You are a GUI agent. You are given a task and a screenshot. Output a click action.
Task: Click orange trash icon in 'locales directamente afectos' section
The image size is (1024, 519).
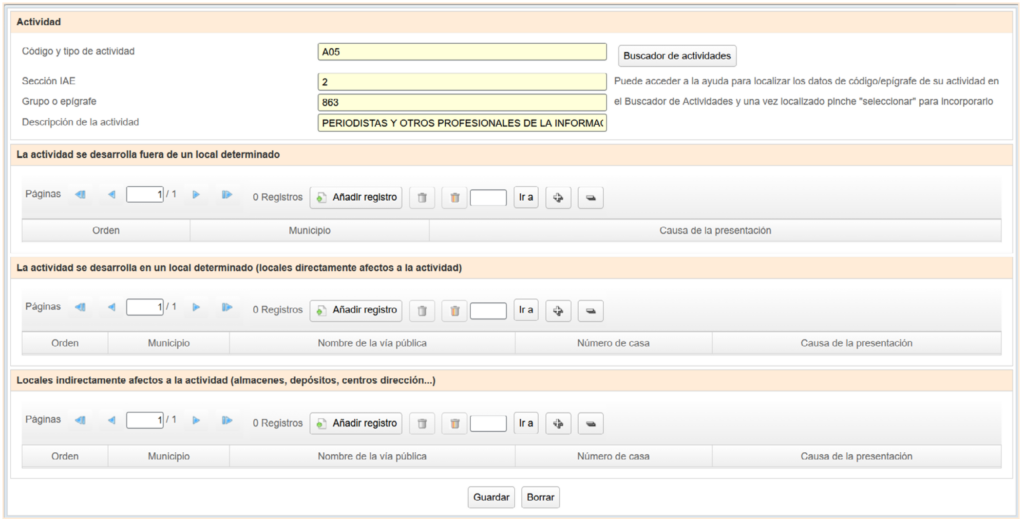coord(455,311)
